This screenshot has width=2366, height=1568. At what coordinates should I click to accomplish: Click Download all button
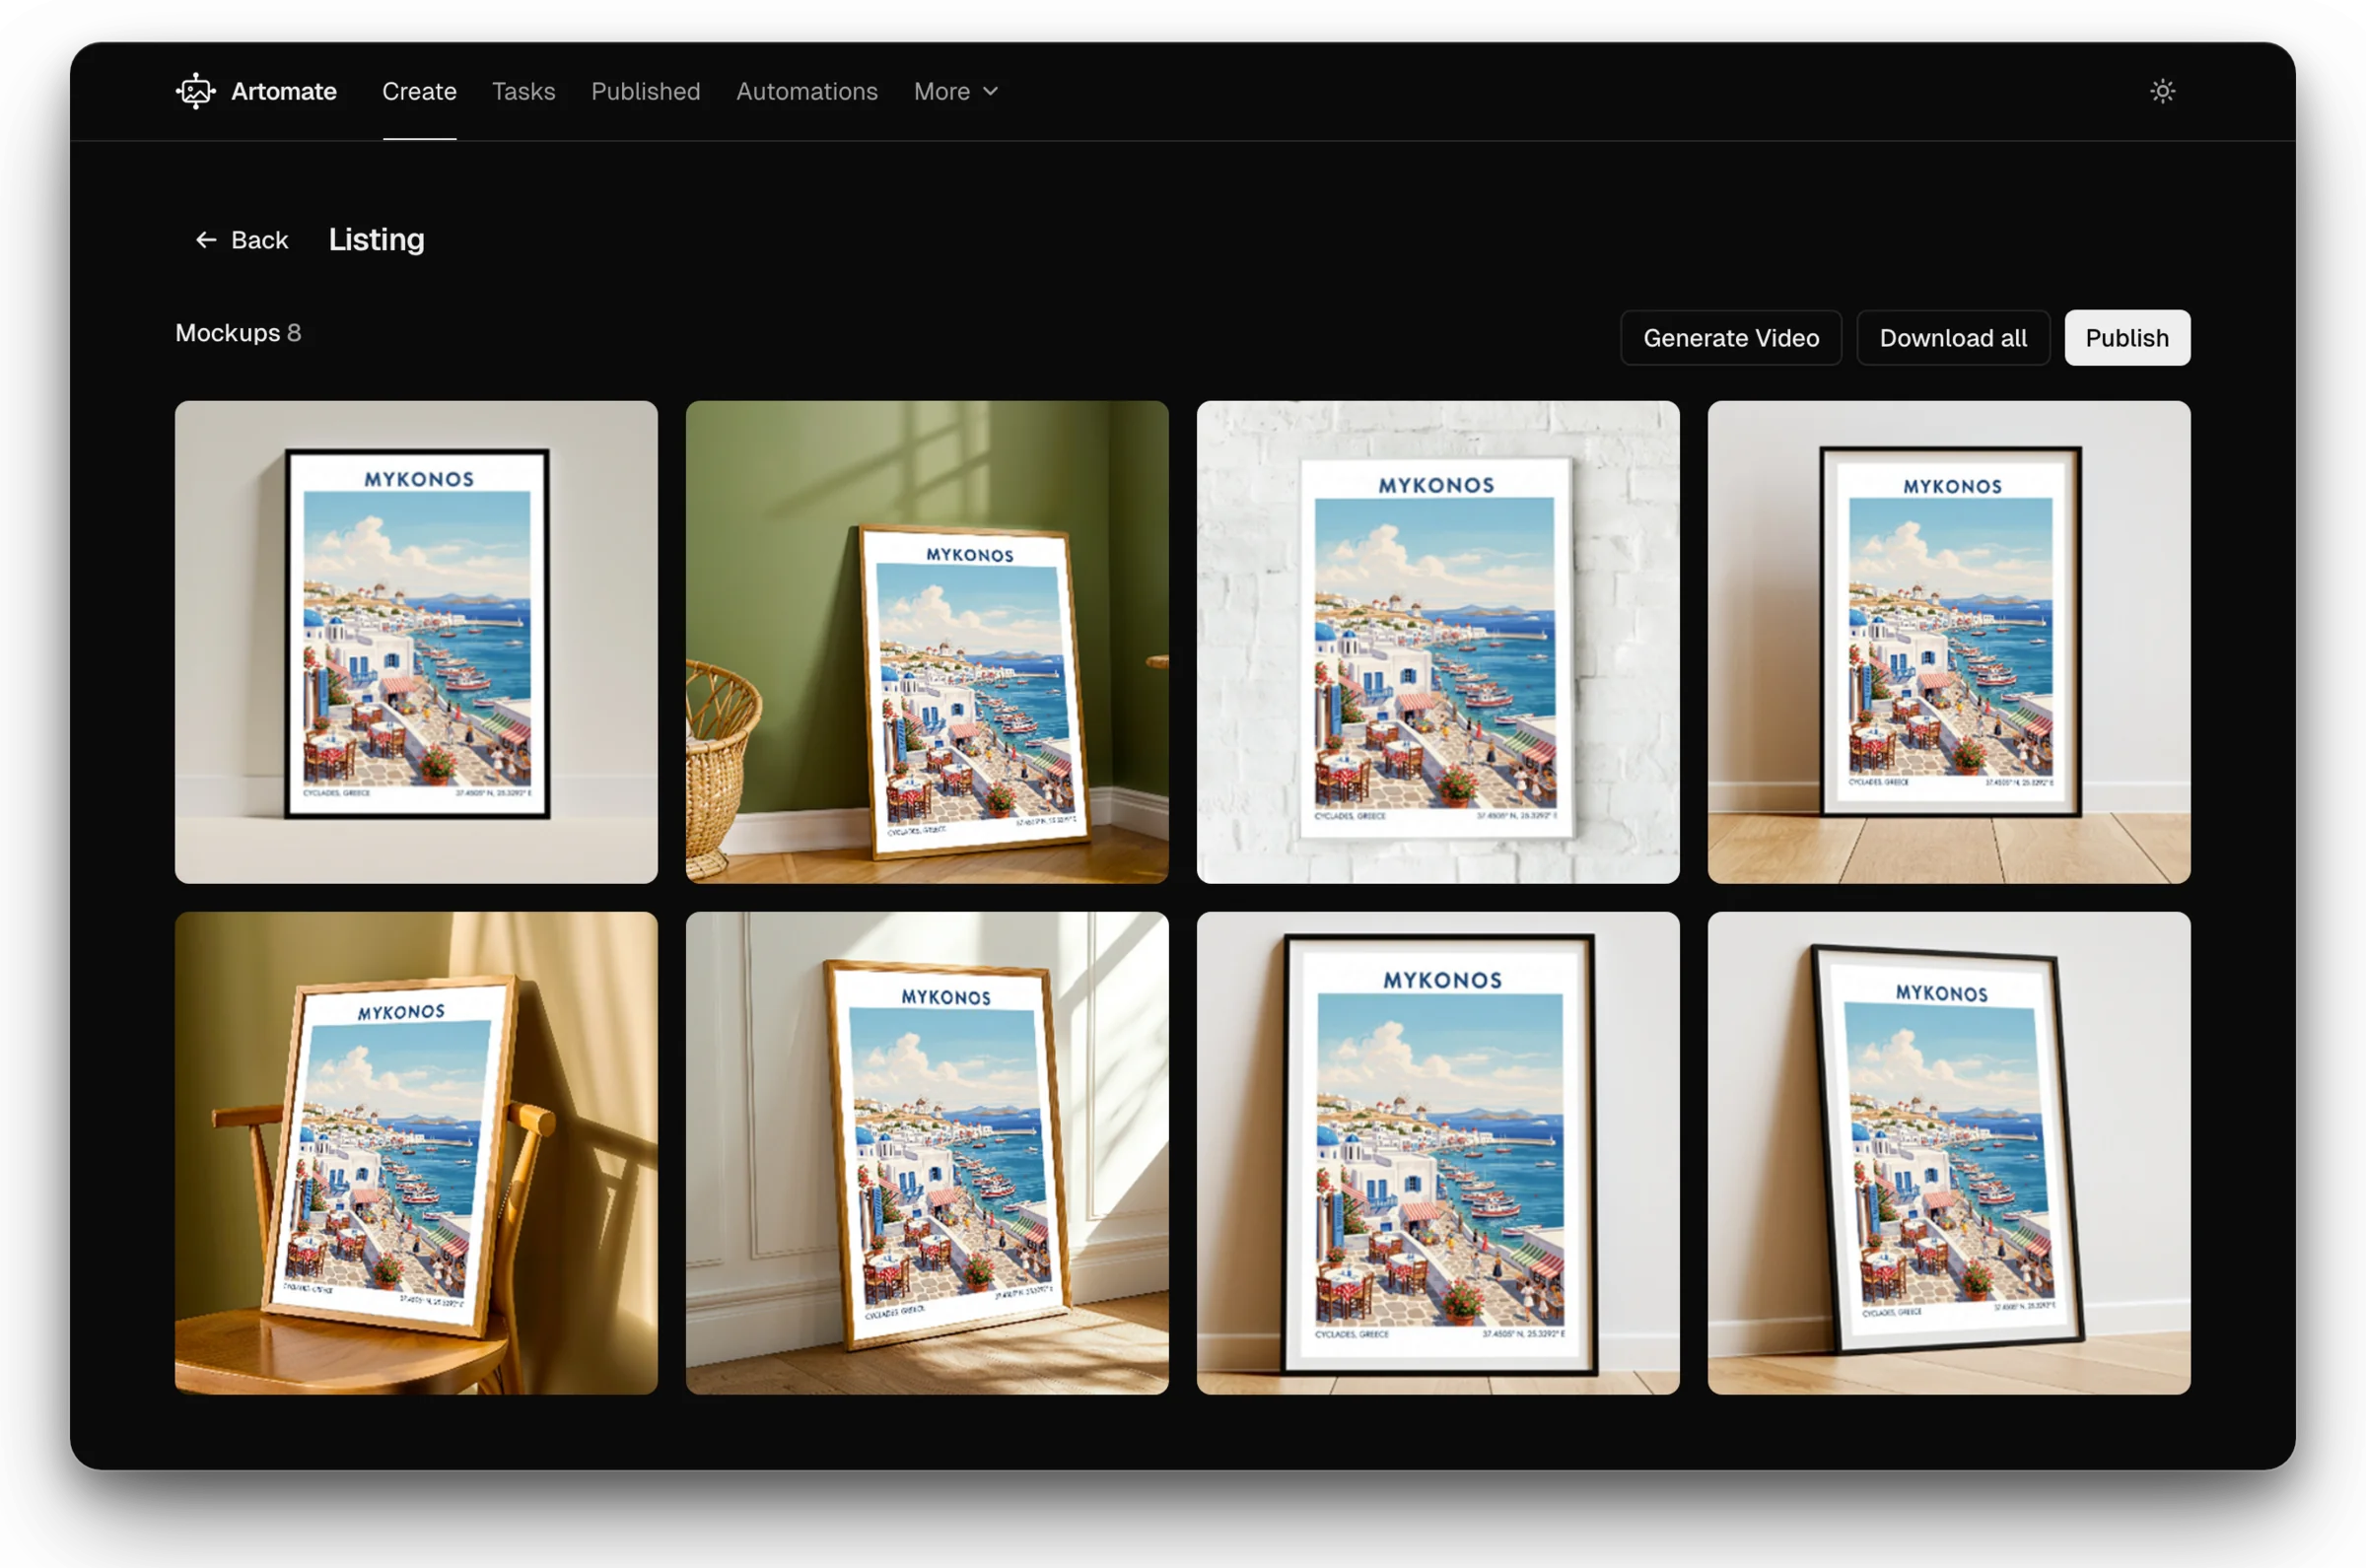[1952, 338]
